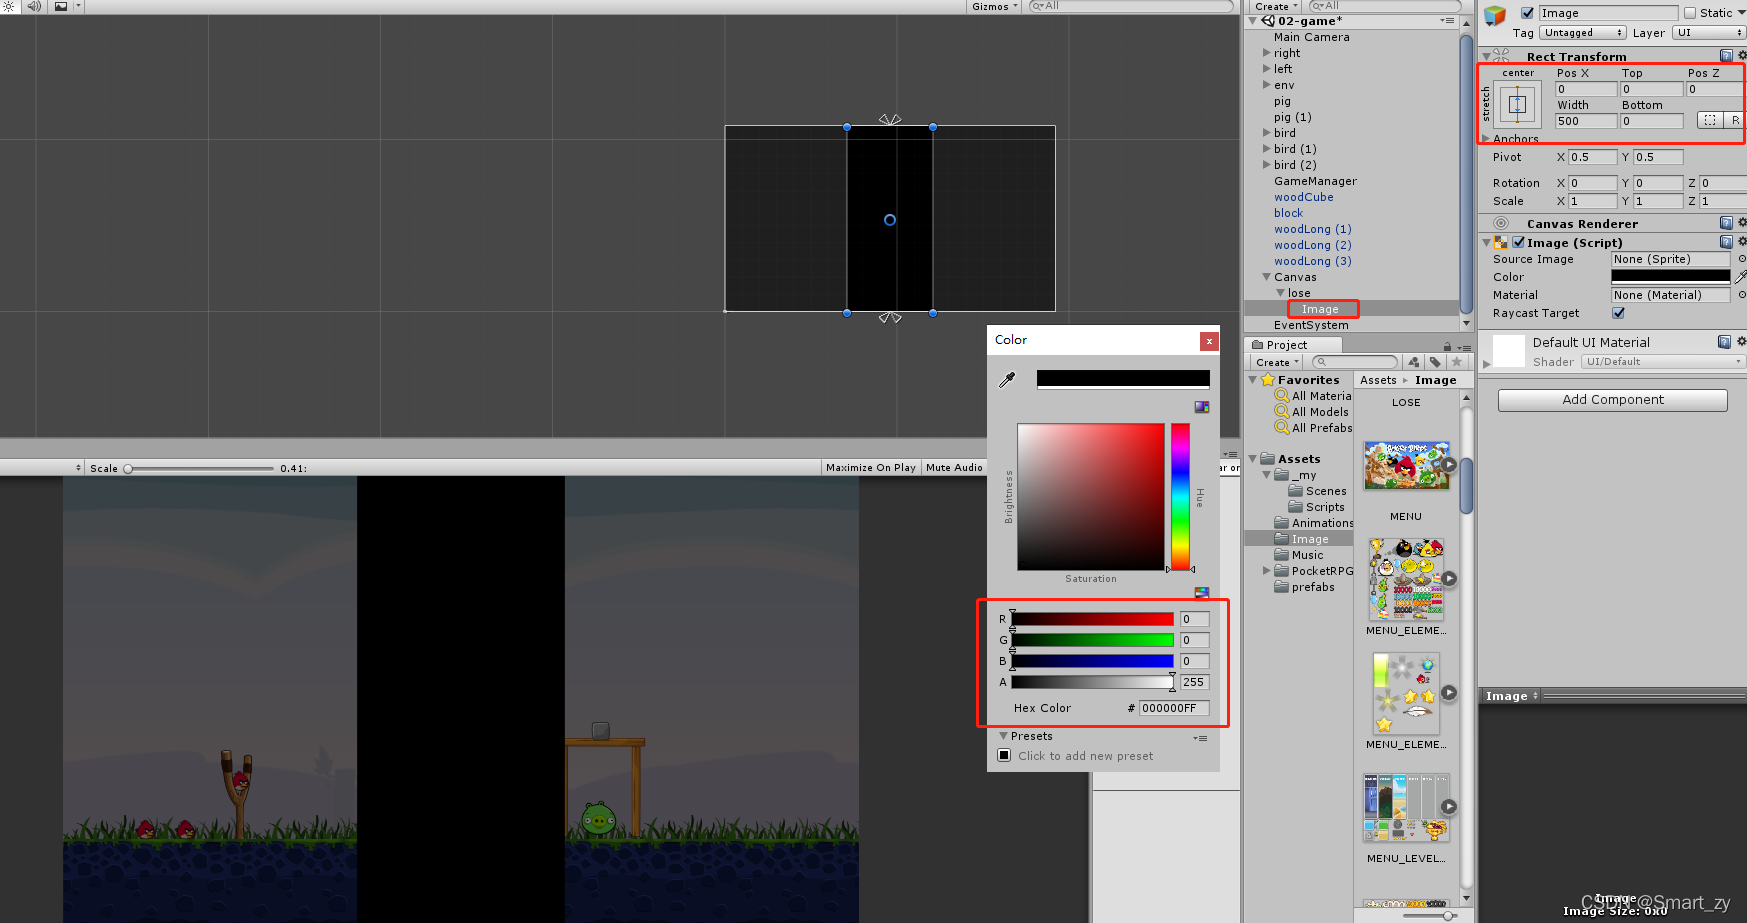
Task: Open the anchor presets stretch box
Action: [1517, 104]
